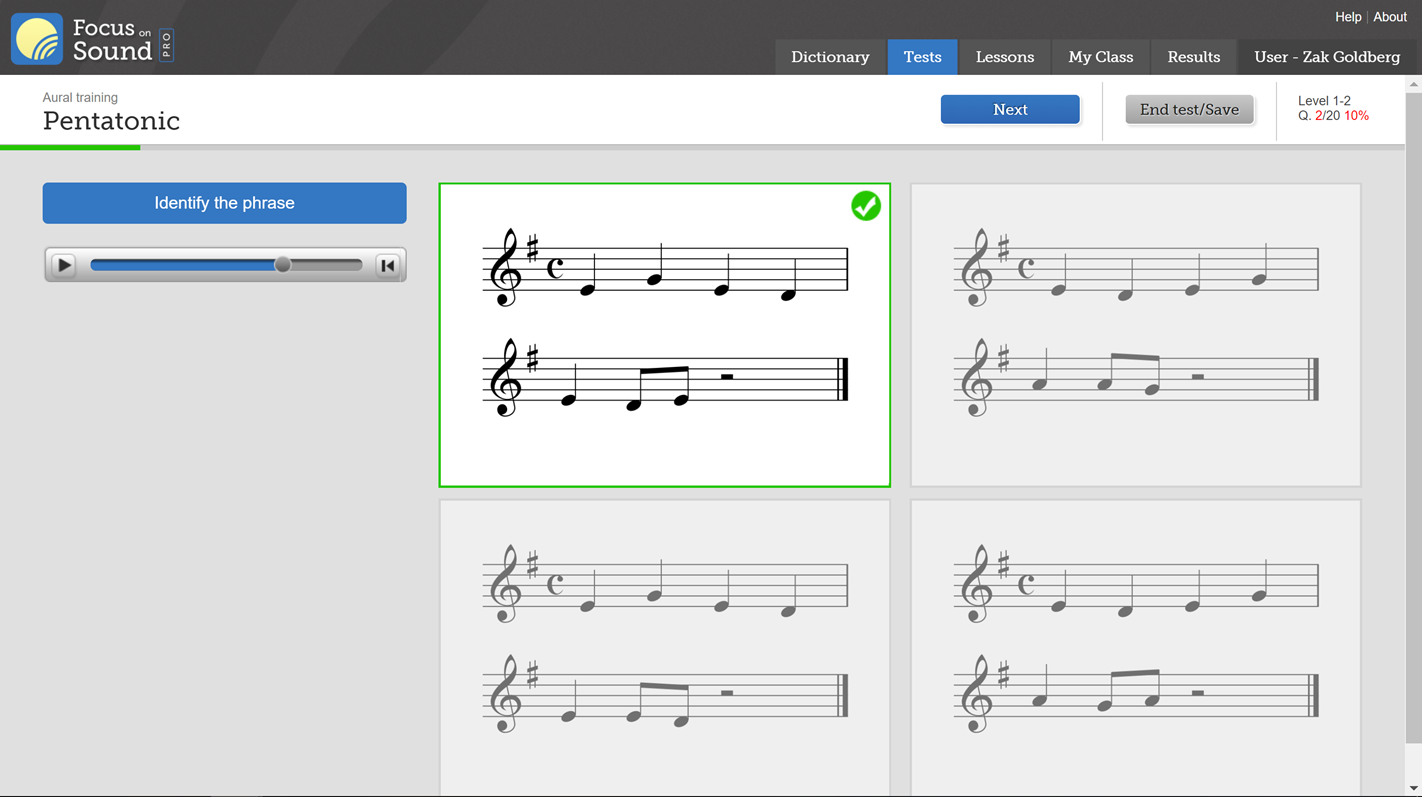Image resolution: width=1422 pixels, height=797 pixels.
Task: Open the Dictionary tab
Action: click(x=830, y=57)
